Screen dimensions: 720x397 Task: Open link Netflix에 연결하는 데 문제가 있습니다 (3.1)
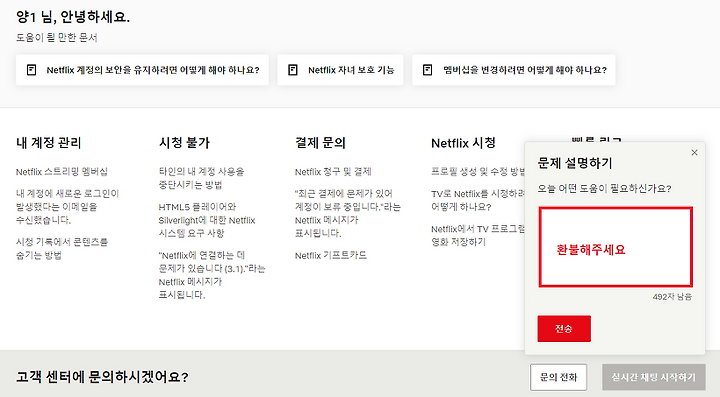pyautogui.click(x=212, y=275)
